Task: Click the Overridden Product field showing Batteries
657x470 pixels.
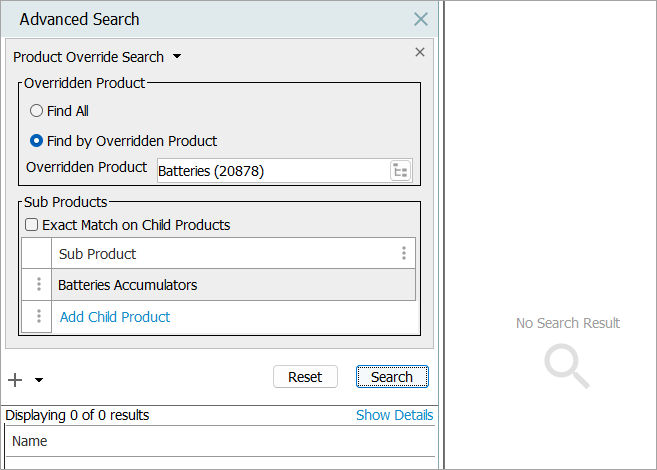Action: 270,171
